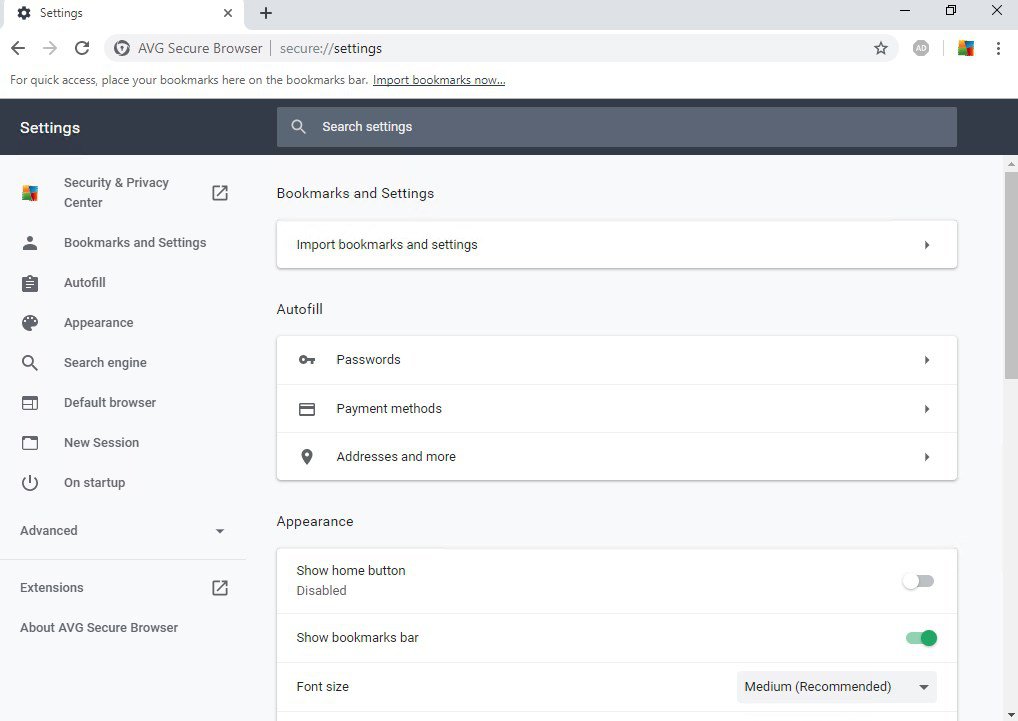Enable the Show home button toggle
This screenshot has width=1018, height=721.
918,581
